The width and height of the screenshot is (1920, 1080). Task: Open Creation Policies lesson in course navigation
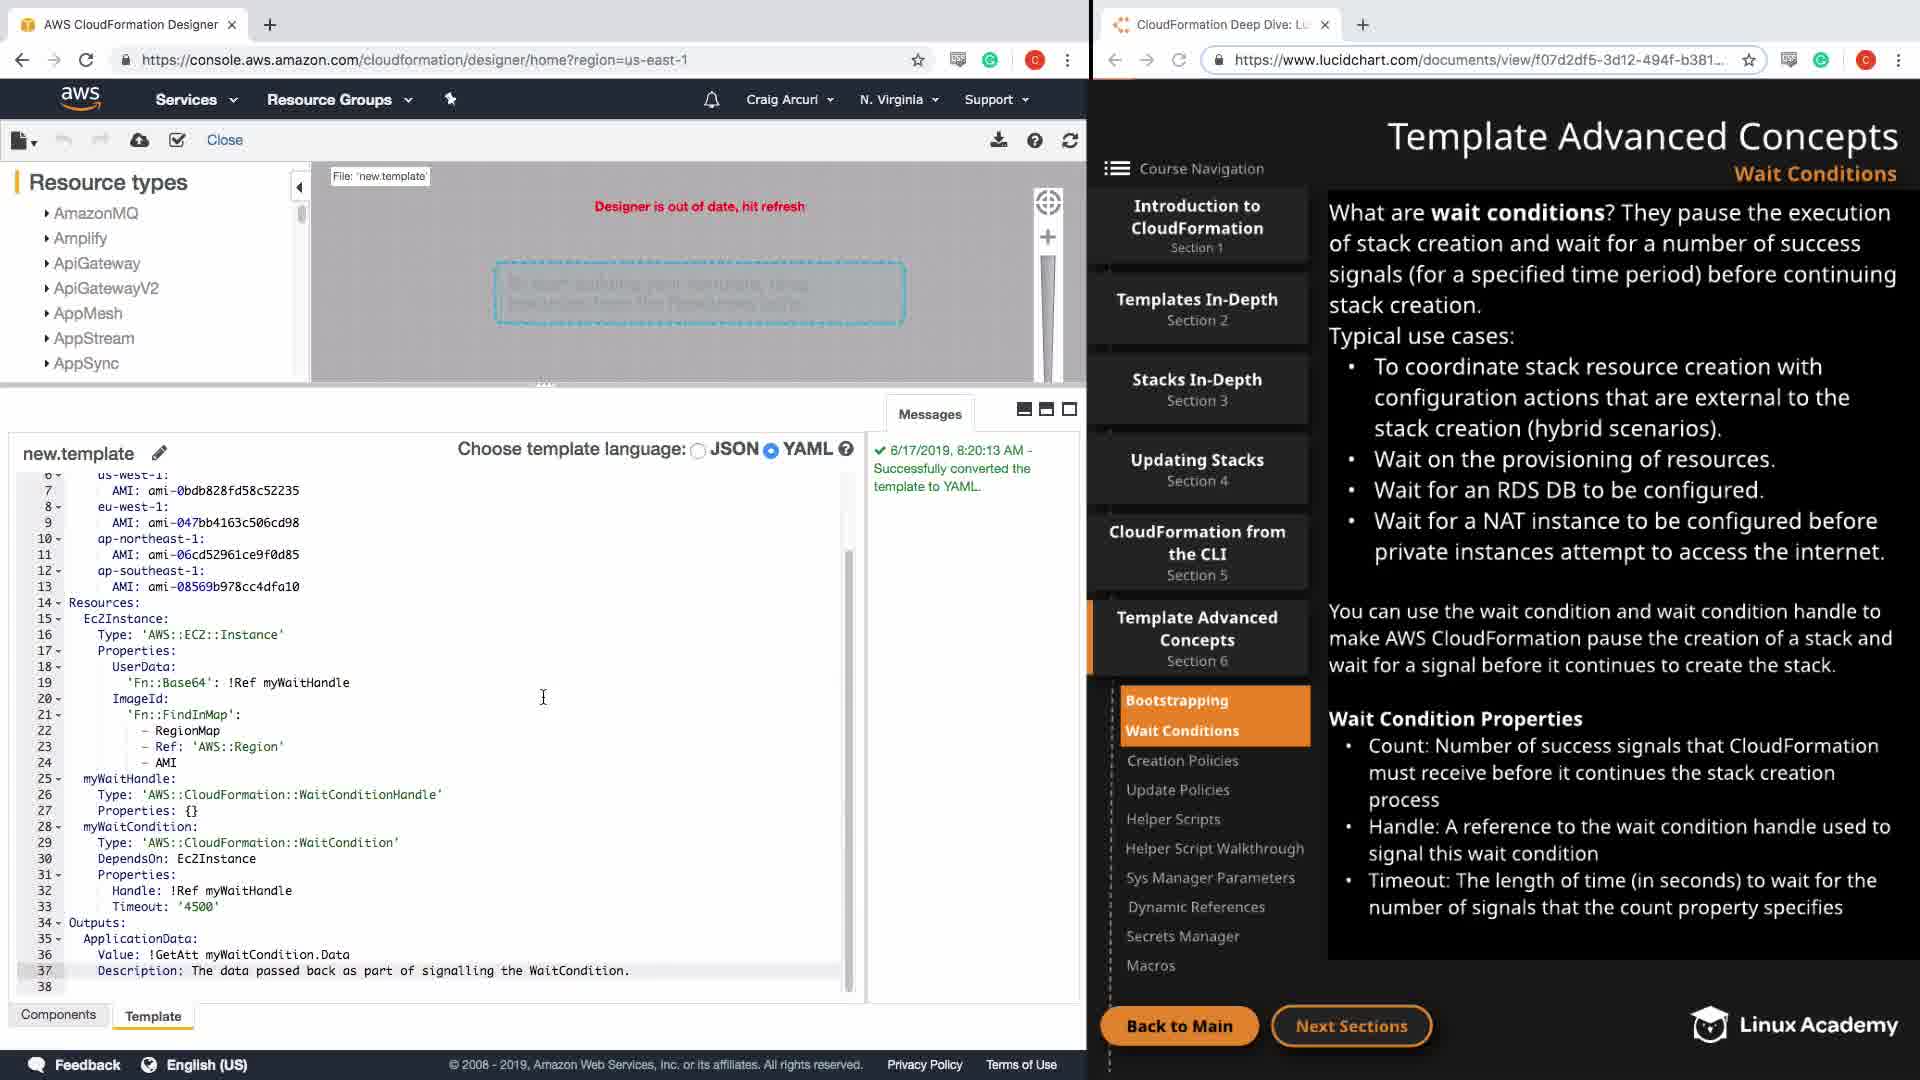[x=1182, y=761]
